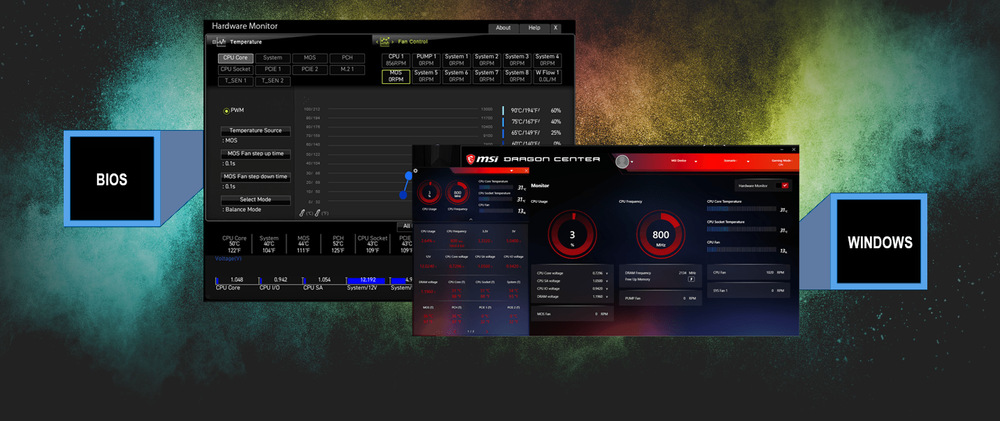
Task: Click the 90°C/194°F 60% fan step
Action: tap(532, 110)
